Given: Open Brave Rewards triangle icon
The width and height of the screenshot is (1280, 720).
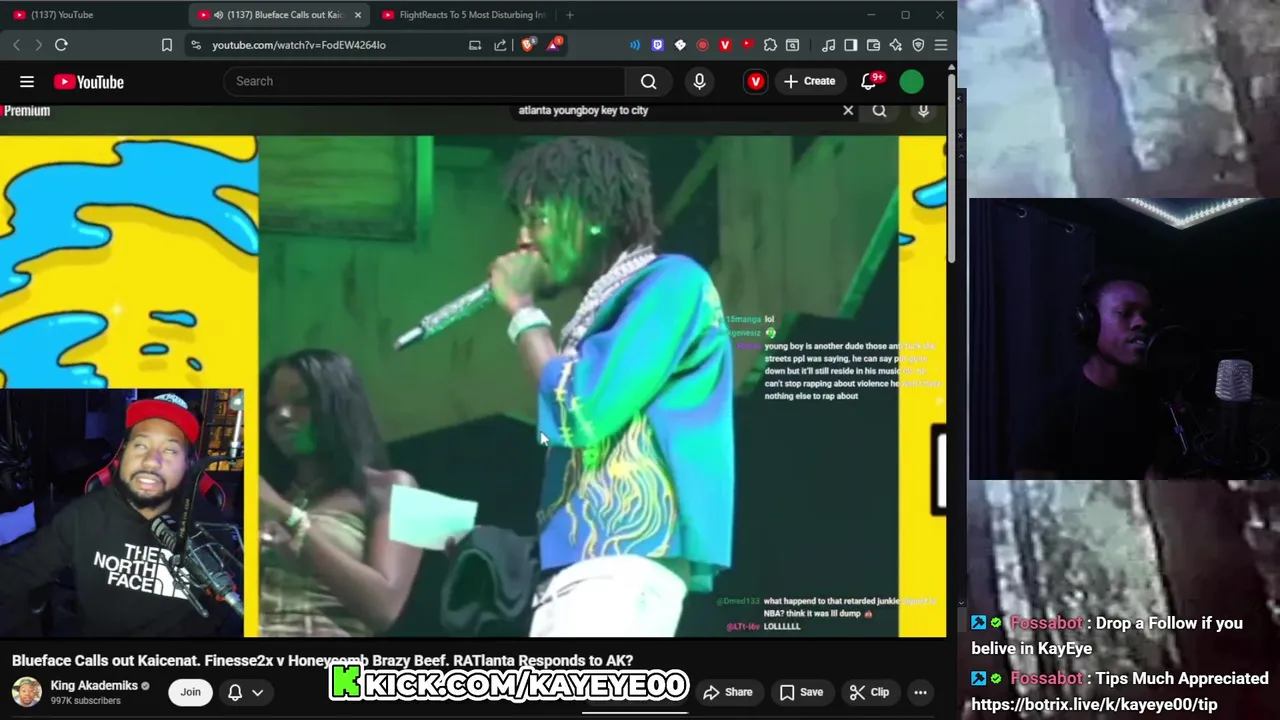Looking at the screenshot, I should coord(553,45).
